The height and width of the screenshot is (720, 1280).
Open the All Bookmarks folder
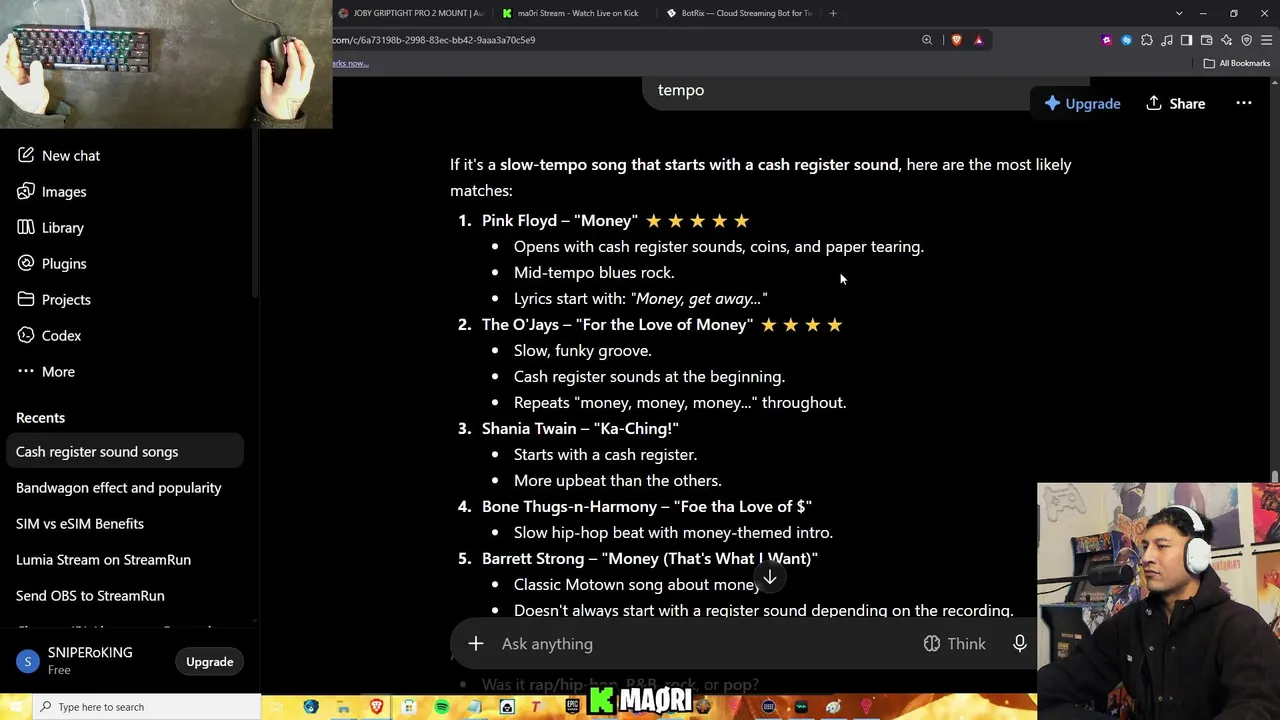click(x=1237, y=63)
